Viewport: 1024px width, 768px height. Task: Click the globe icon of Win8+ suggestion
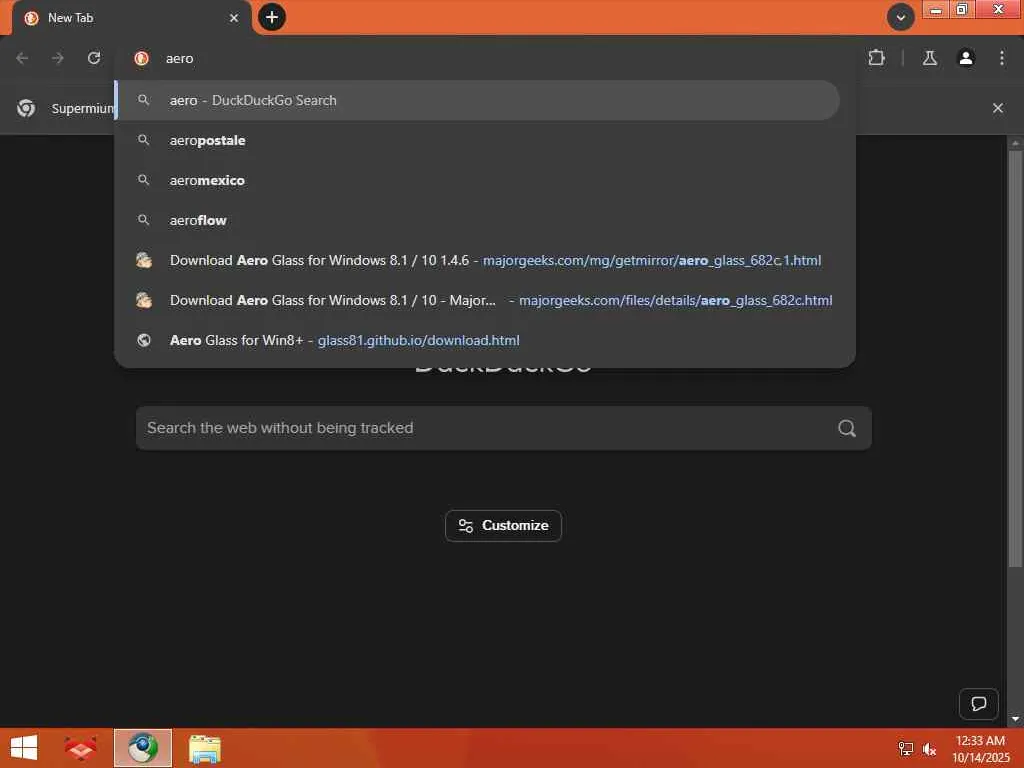[x=144, y=340]
